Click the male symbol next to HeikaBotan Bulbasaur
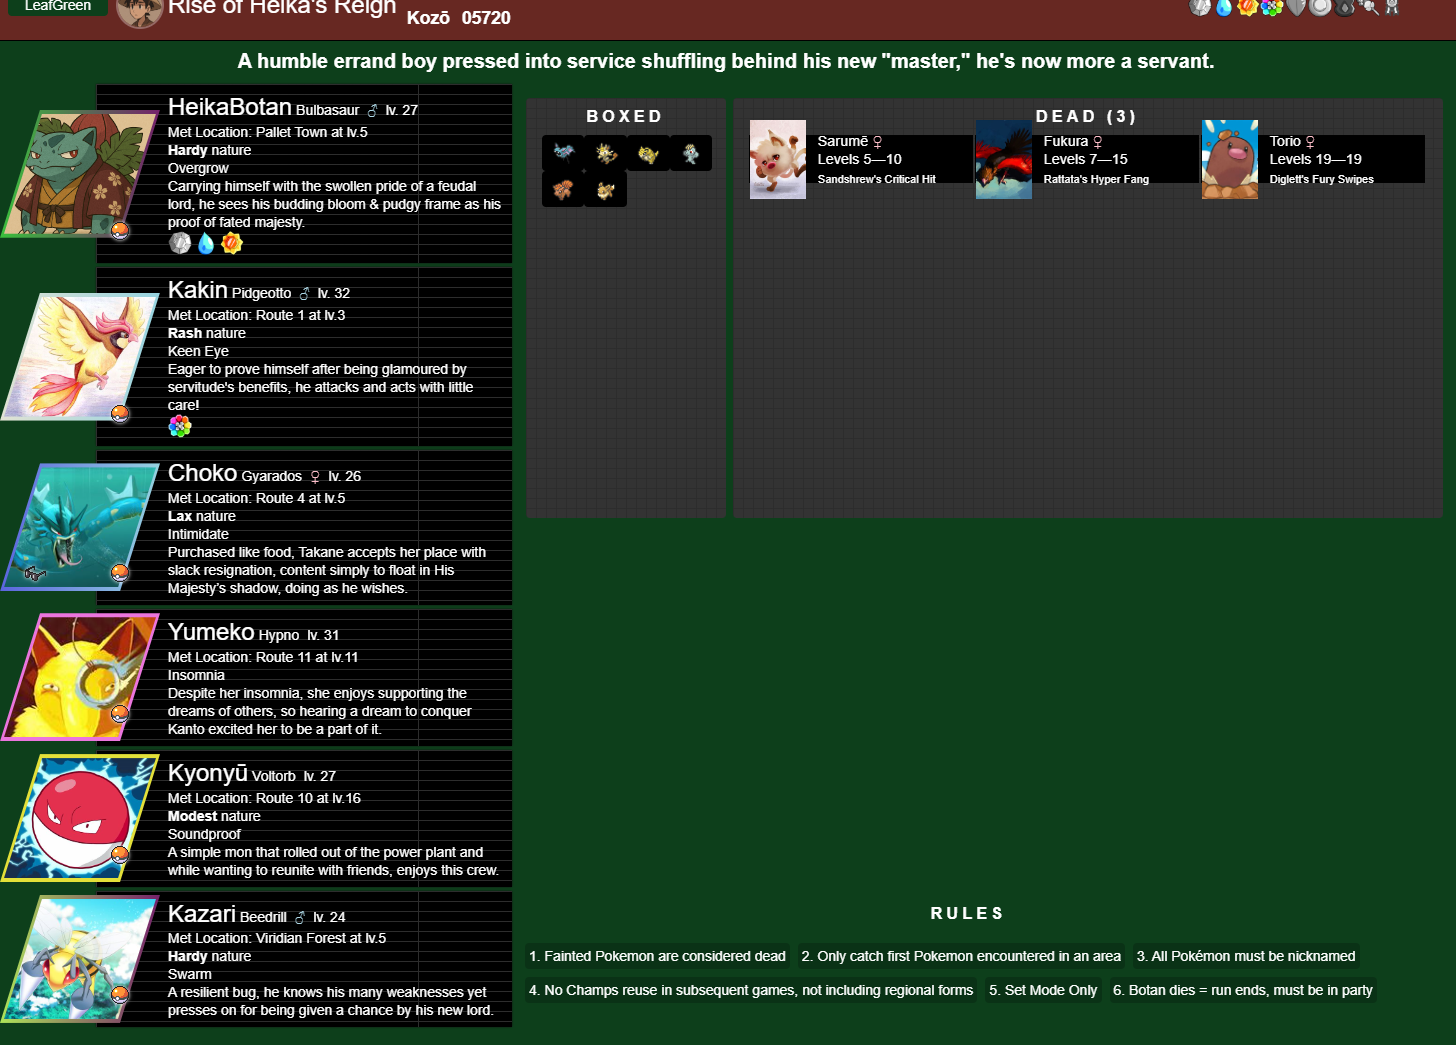 coord(373,111)
